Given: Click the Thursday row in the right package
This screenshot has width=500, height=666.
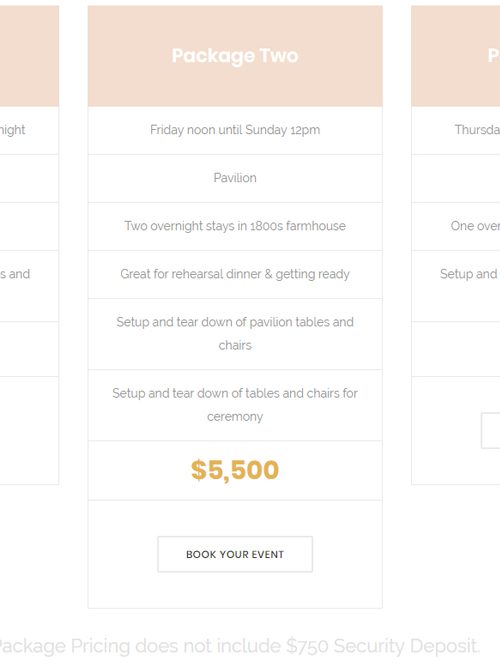Looking at the screenshot, I should tap(456, 130).
